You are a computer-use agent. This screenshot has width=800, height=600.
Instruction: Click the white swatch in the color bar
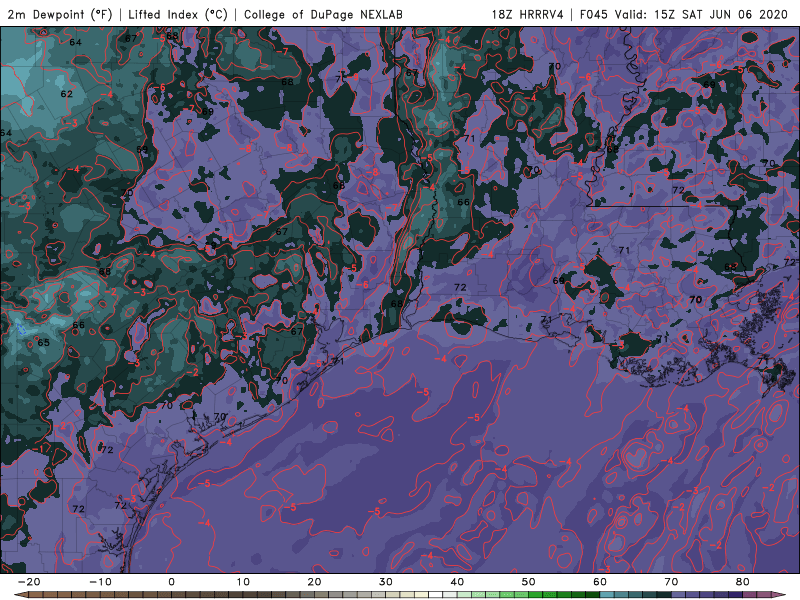tap(436, 595)
